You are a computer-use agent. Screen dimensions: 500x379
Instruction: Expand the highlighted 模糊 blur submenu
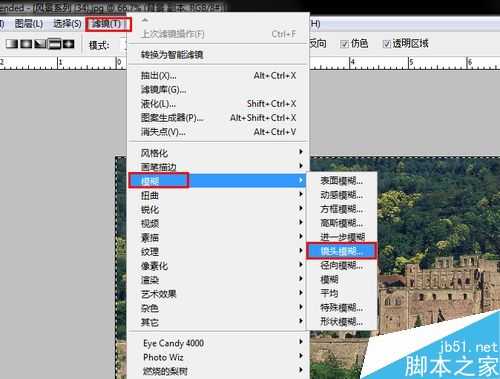pyautogui.click(x=218, y=181)
